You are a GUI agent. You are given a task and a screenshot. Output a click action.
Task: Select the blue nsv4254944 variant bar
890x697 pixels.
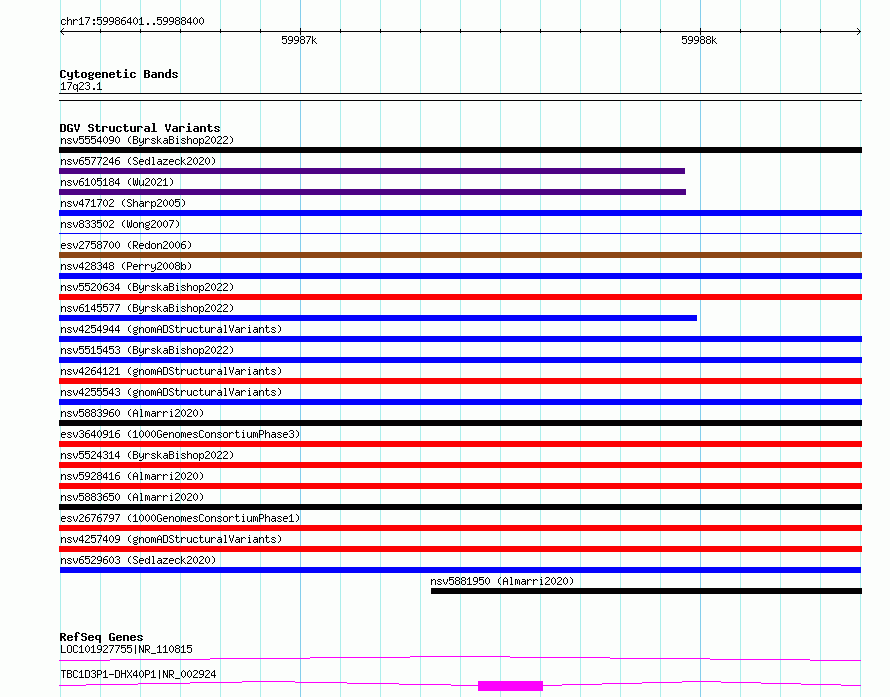460,339
